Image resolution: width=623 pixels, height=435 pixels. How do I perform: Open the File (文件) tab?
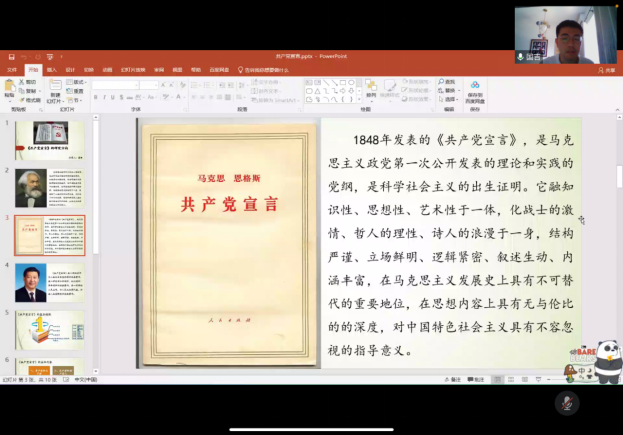tap(12, 70)
